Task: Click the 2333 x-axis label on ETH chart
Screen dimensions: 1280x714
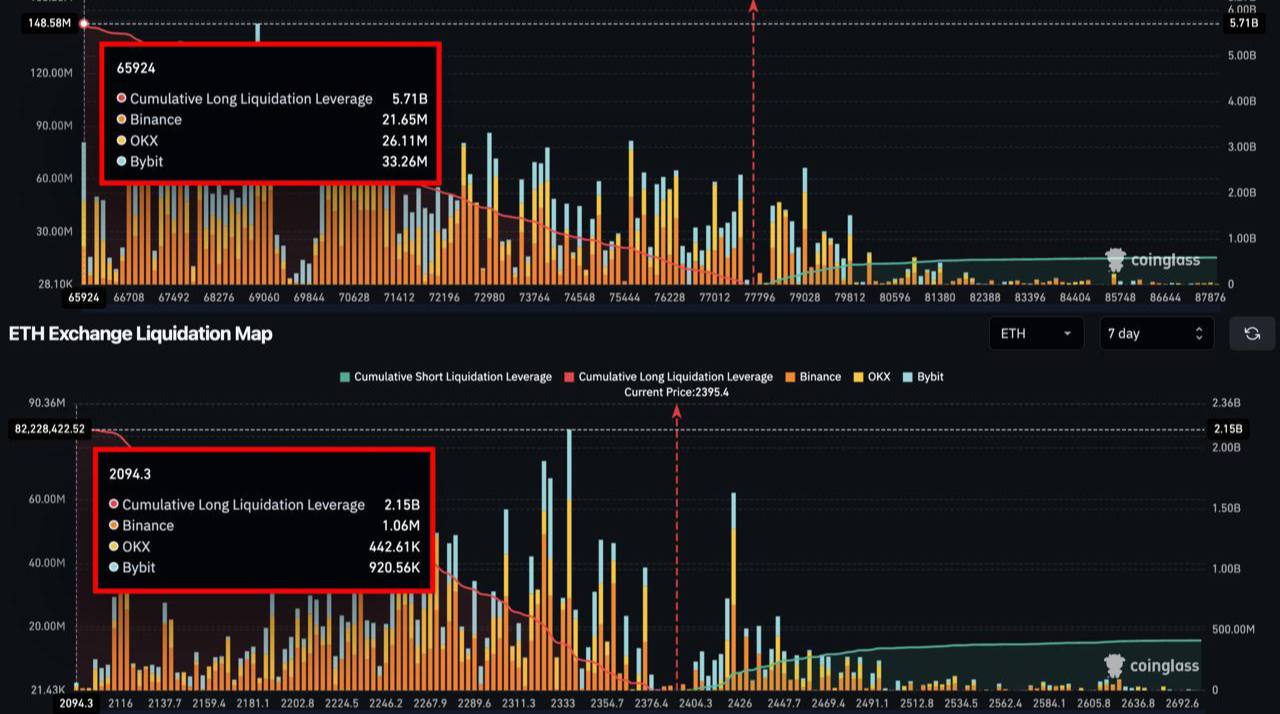Action: click(563, 703)
